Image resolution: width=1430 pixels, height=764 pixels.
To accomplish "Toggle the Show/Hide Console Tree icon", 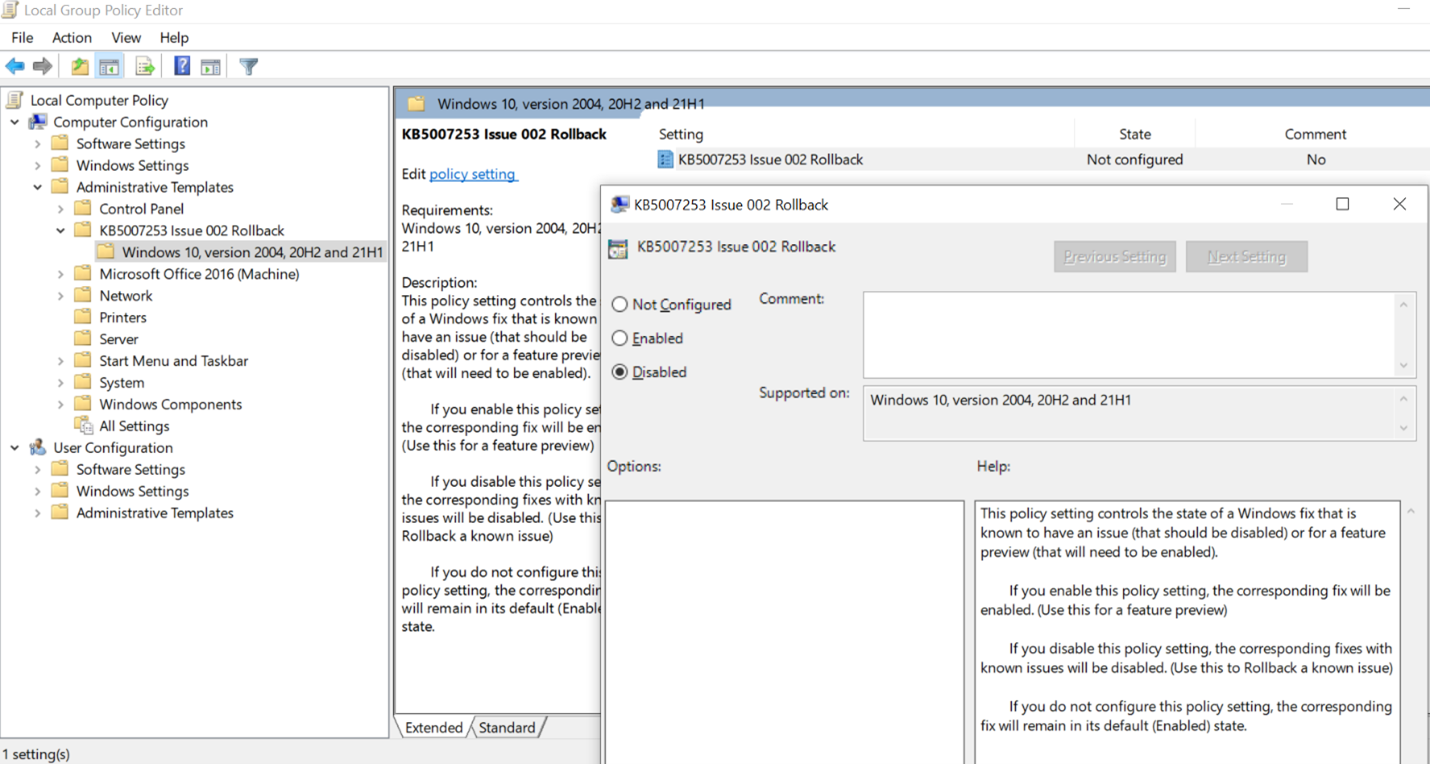I will (110, 66).
